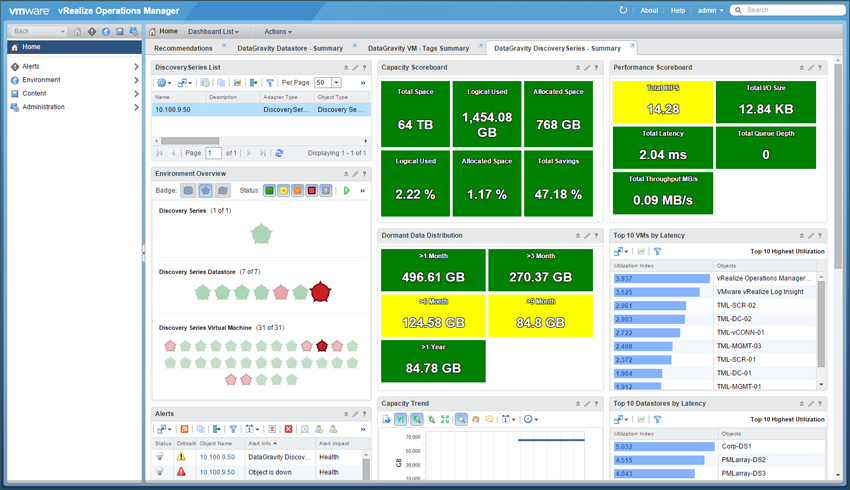Screen dimensions: 850x490
Task: Click the filter funnel in Discovery Series List
Action: 269,83
